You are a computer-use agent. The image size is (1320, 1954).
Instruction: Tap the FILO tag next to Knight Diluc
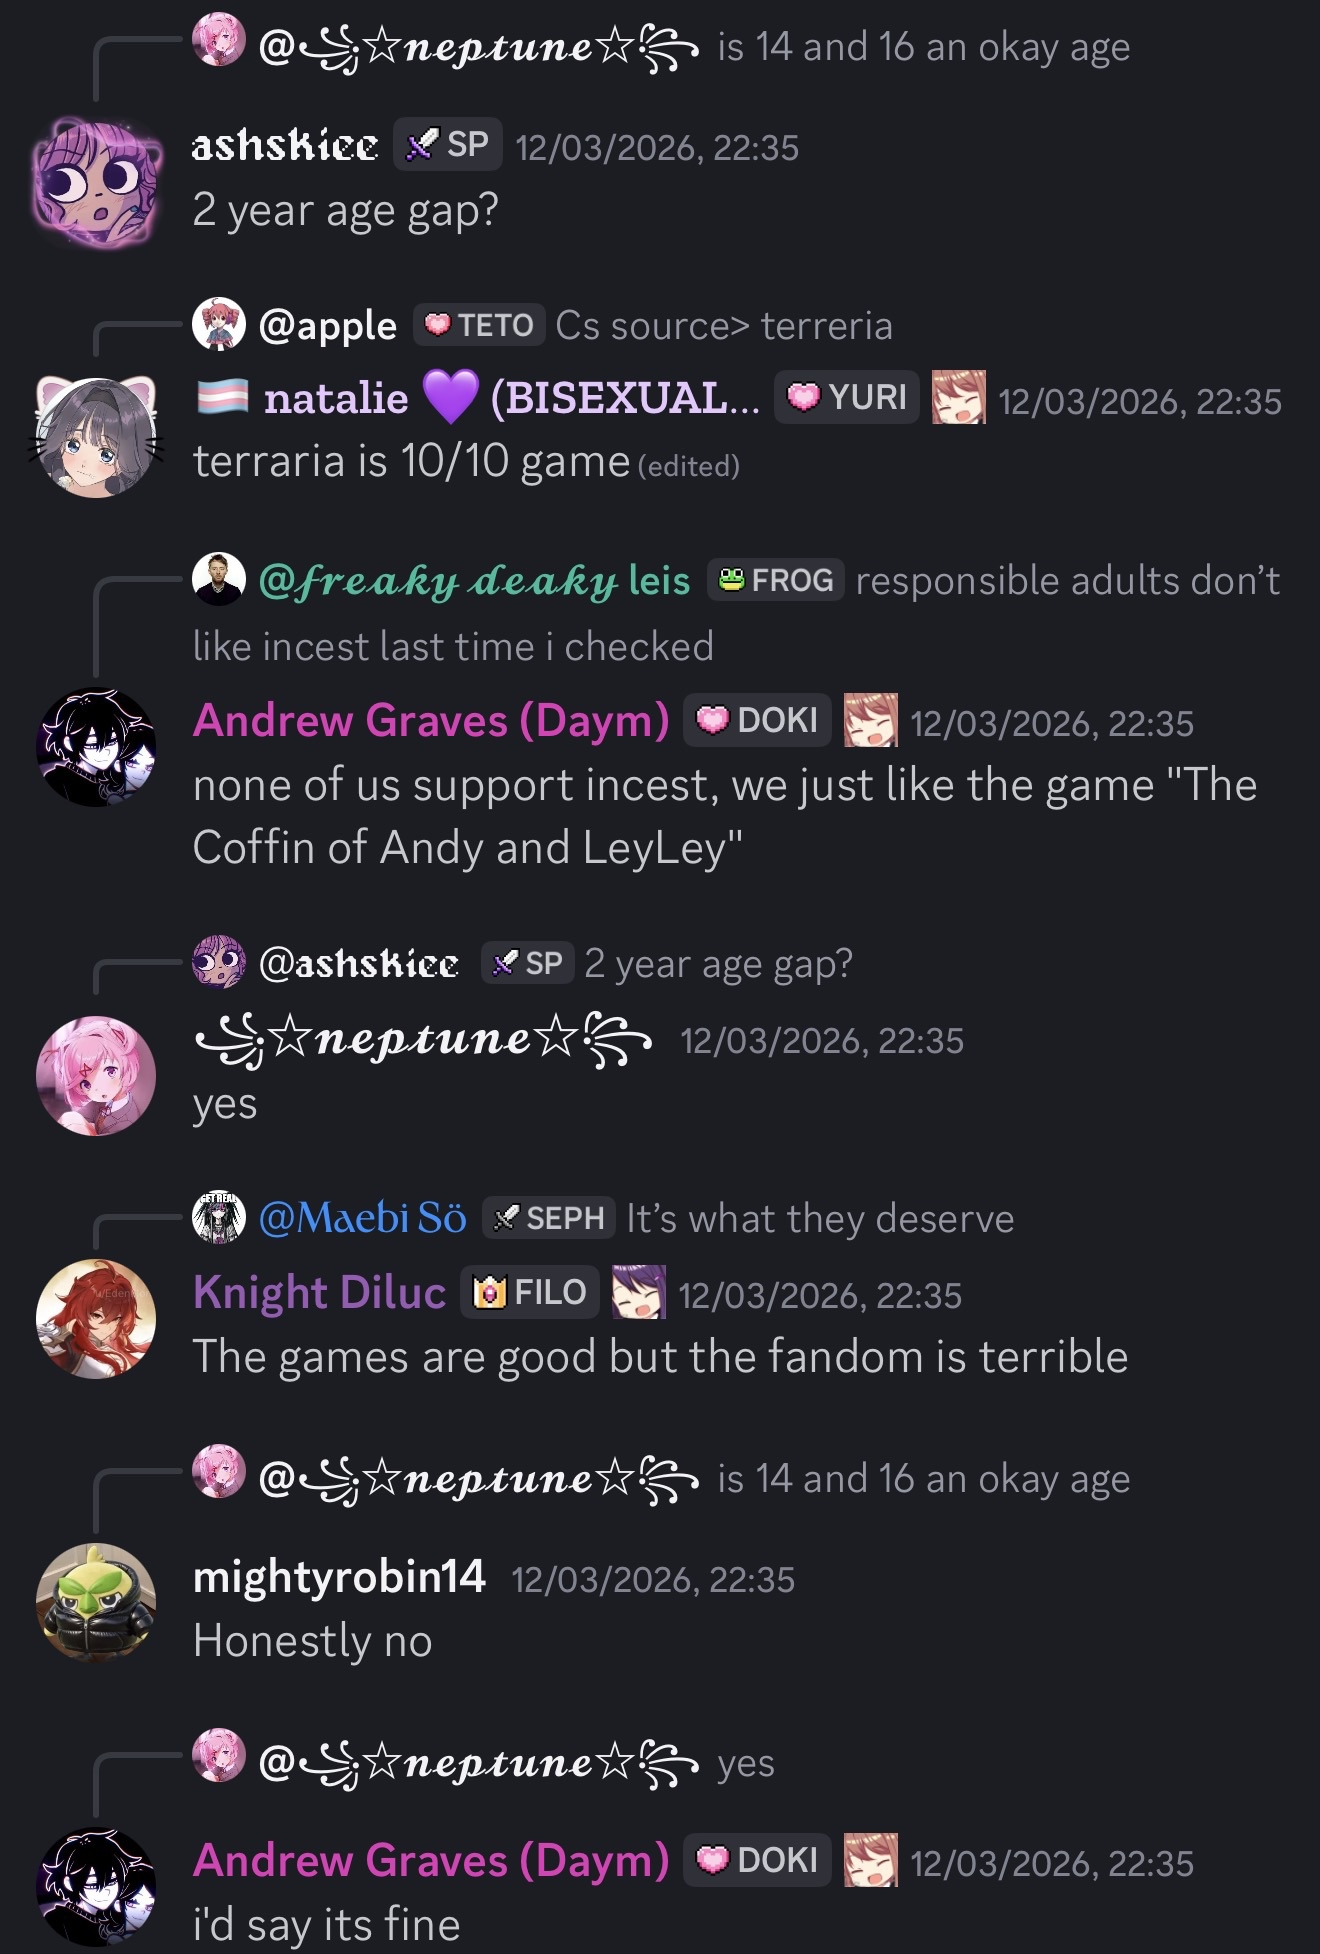pyautogui.click(x=530, y=1292)
